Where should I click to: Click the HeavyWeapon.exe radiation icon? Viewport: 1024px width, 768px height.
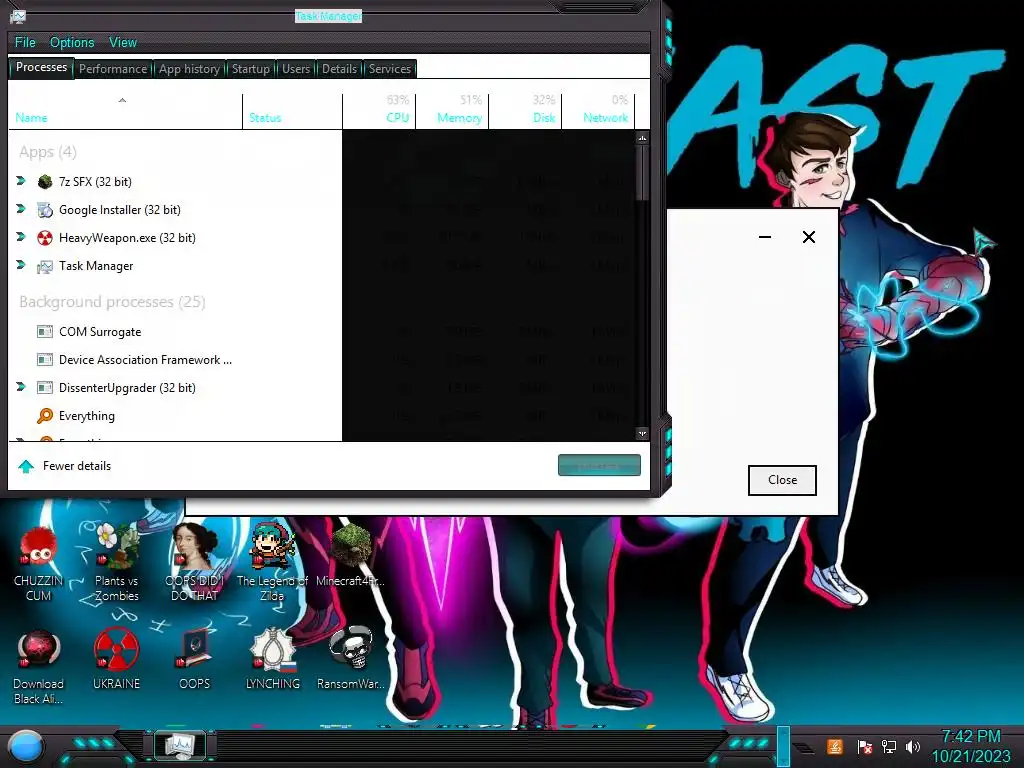point(44,238)
